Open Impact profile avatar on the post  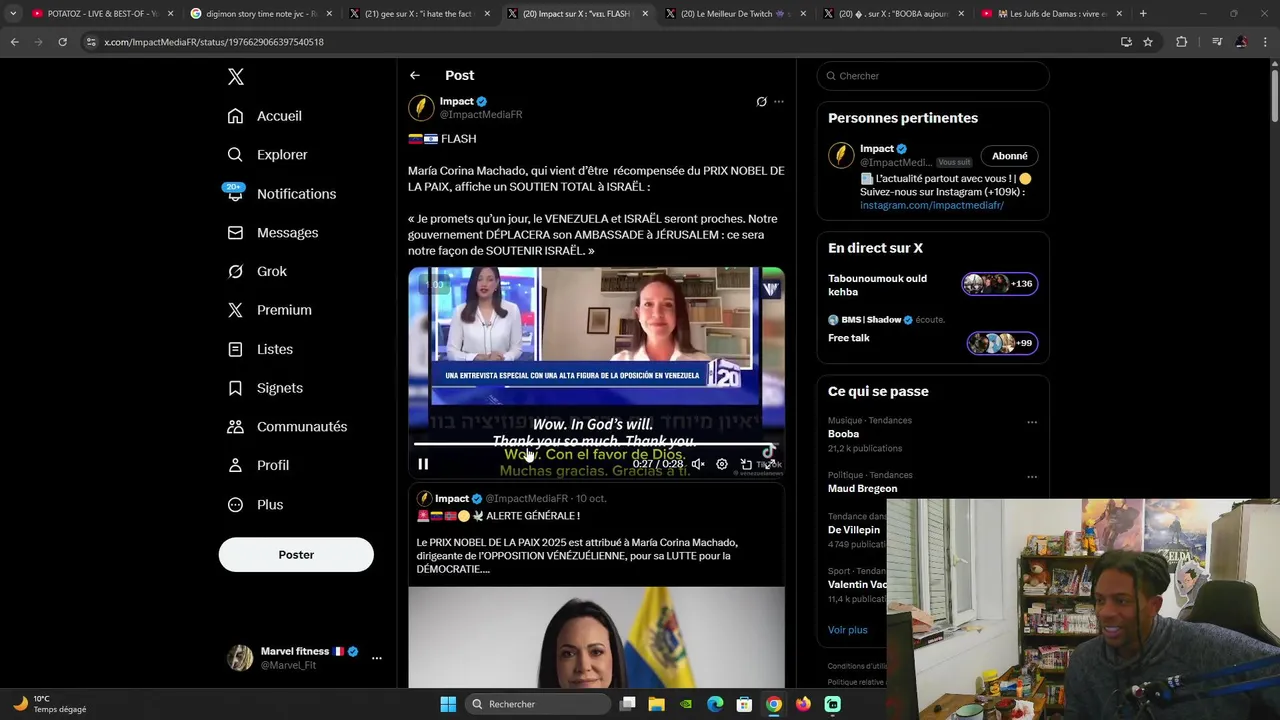tap(421, 107)
